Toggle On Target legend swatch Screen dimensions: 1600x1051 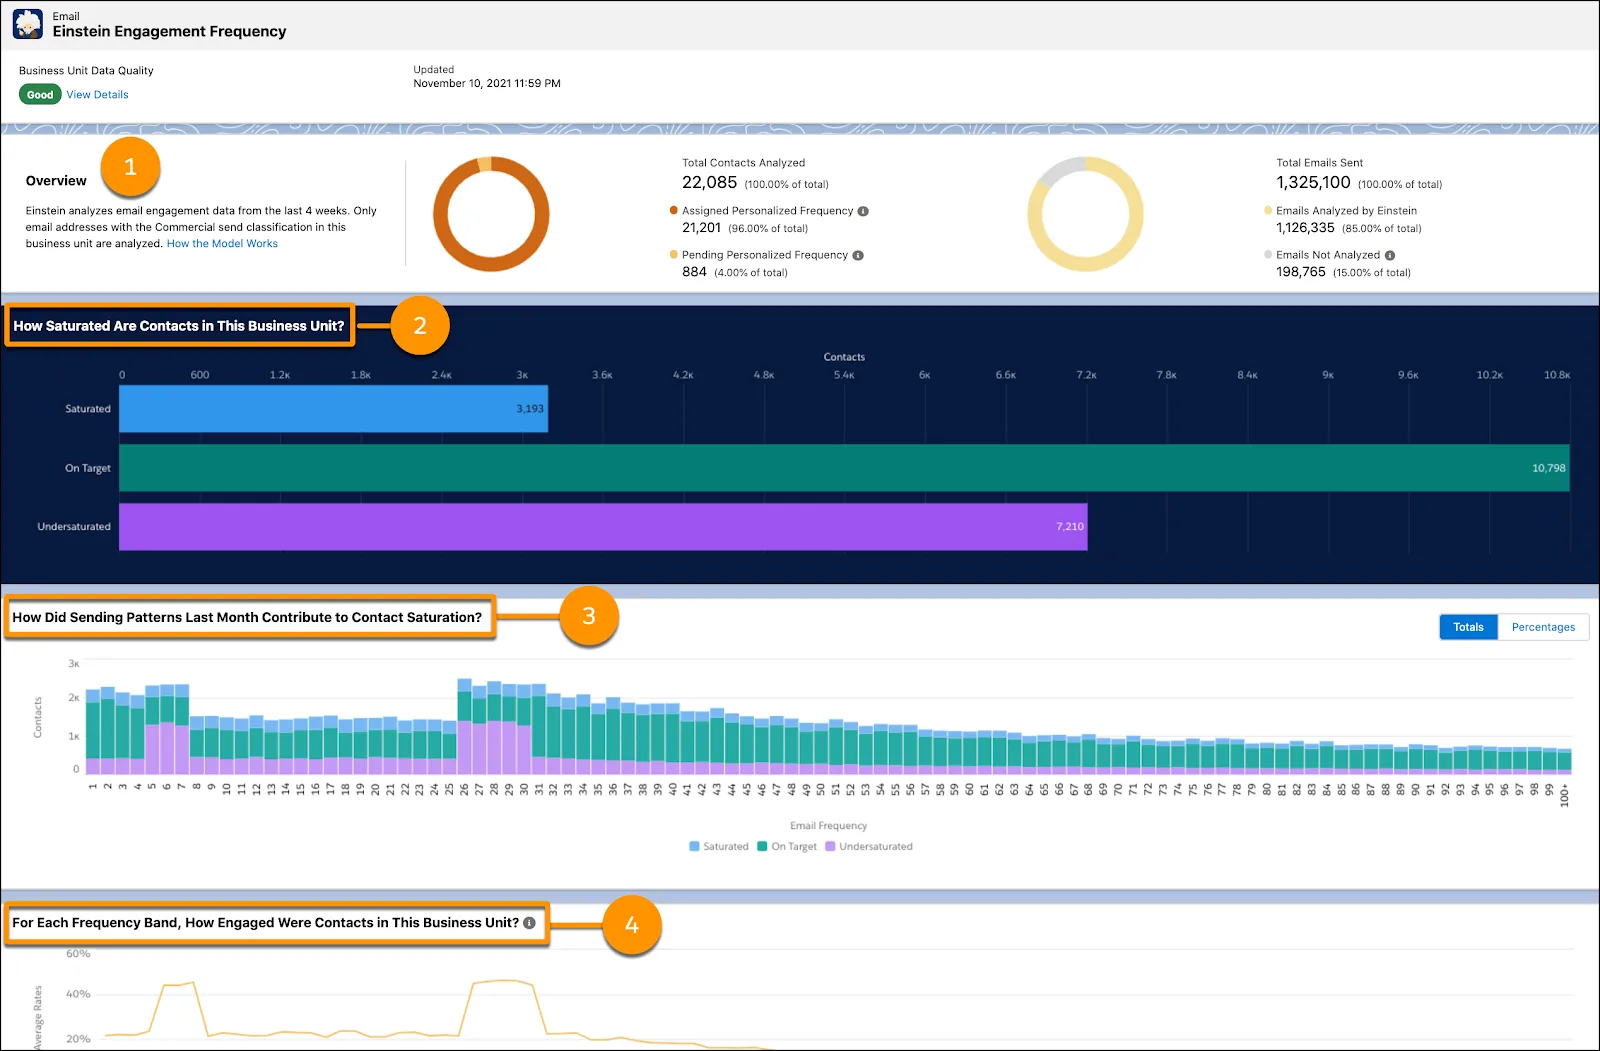762,847
